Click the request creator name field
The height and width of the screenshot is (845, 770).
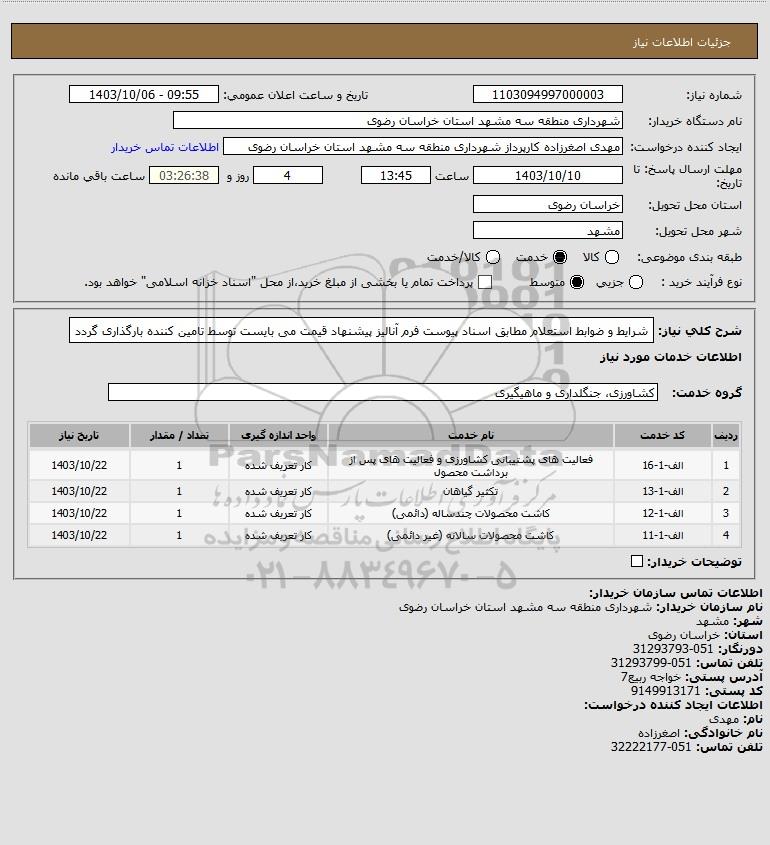pos(423,147)
